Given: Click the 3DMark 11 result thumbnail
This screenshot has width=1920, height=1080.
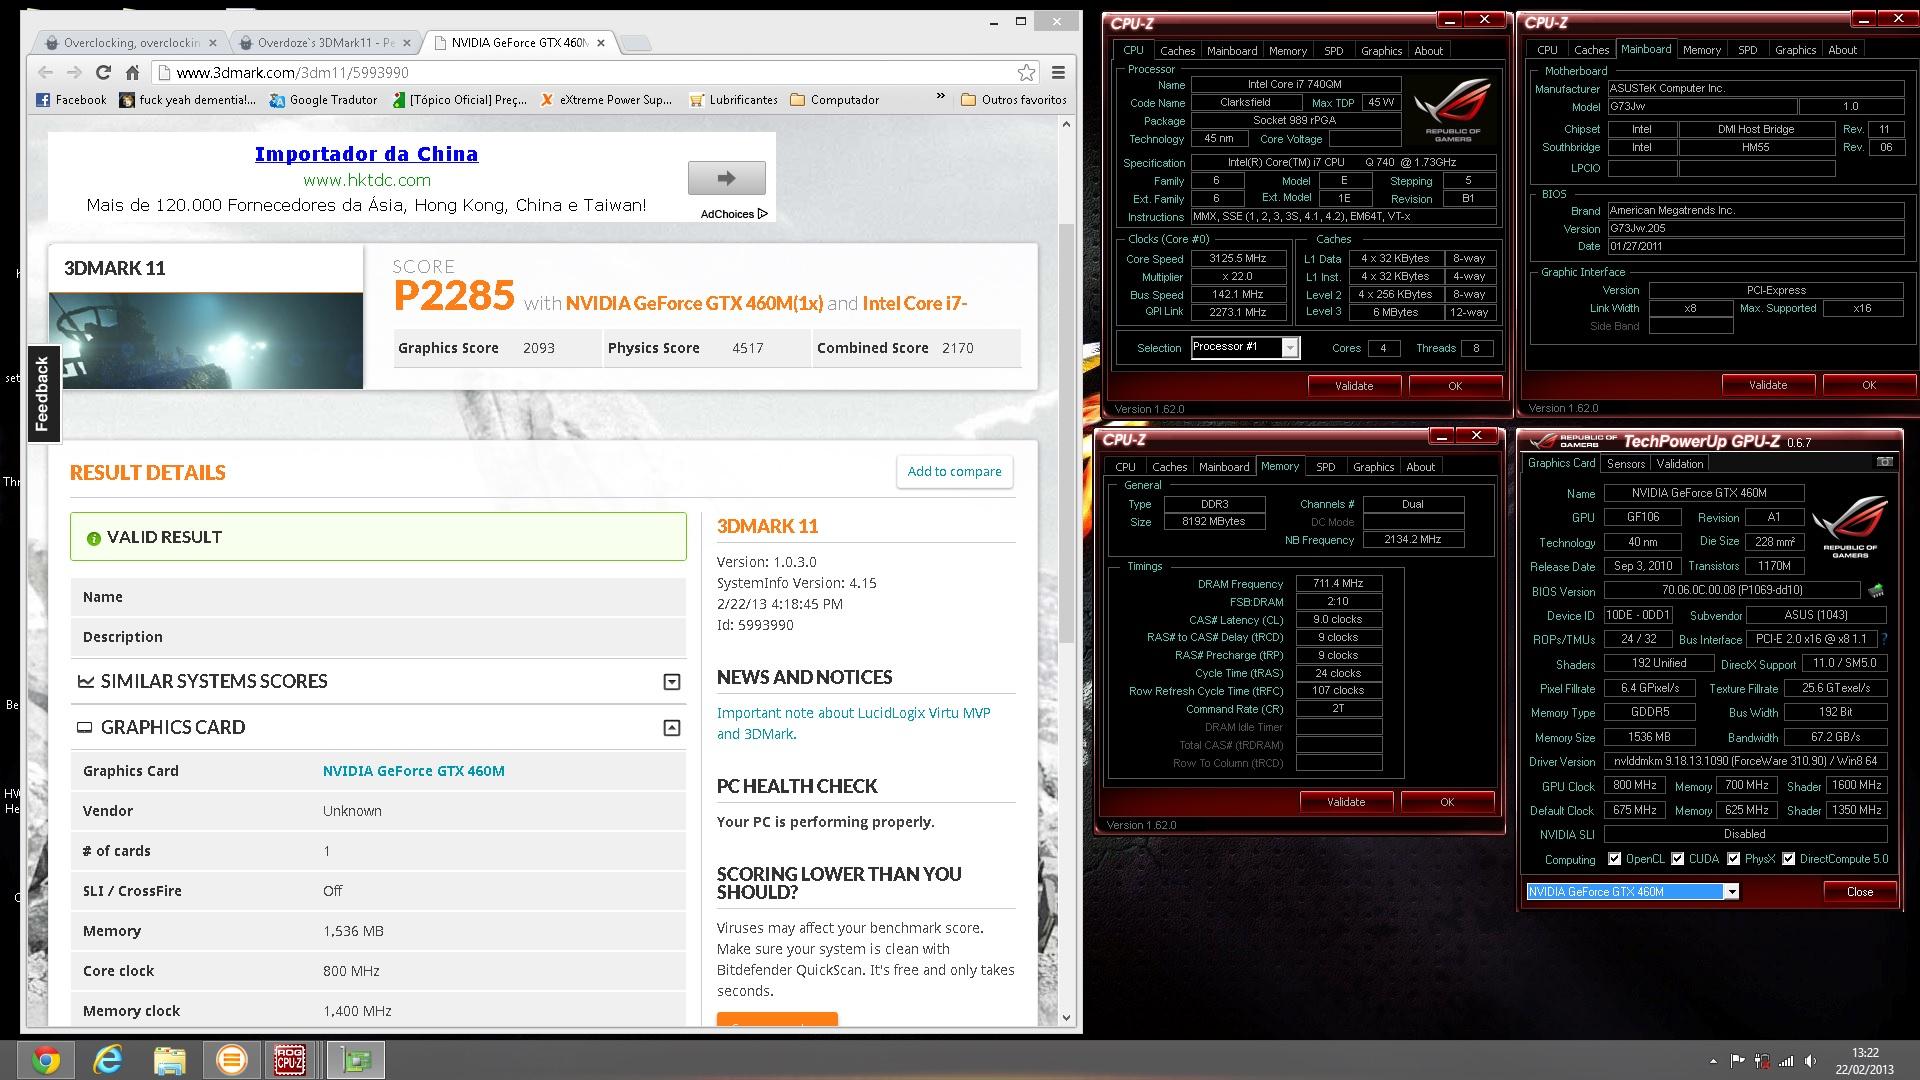Looking at the screenshot, I should click(206, 340).
